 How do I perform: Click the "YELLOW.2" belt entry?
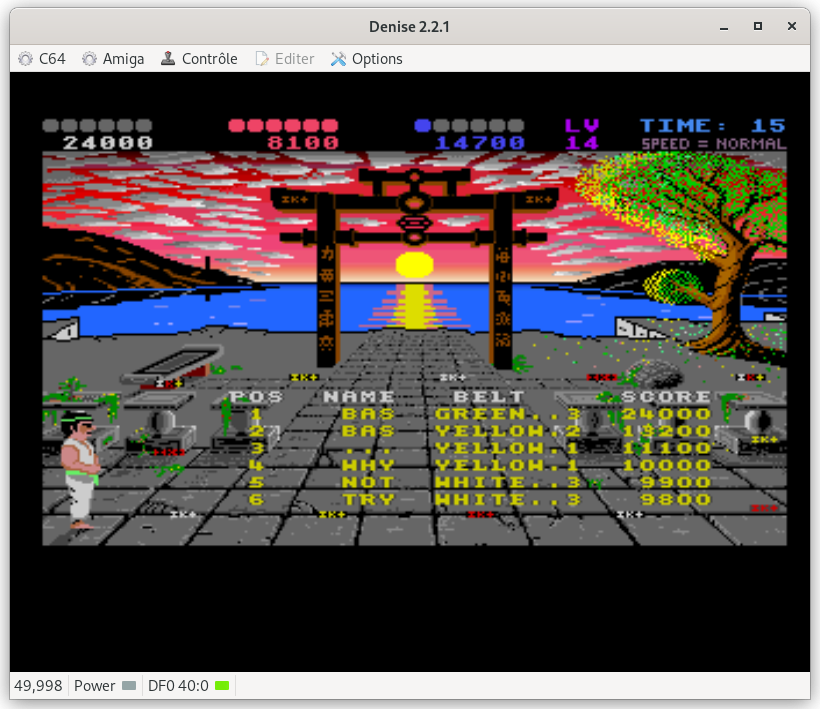pyautogui.click(x=508, y=431)
